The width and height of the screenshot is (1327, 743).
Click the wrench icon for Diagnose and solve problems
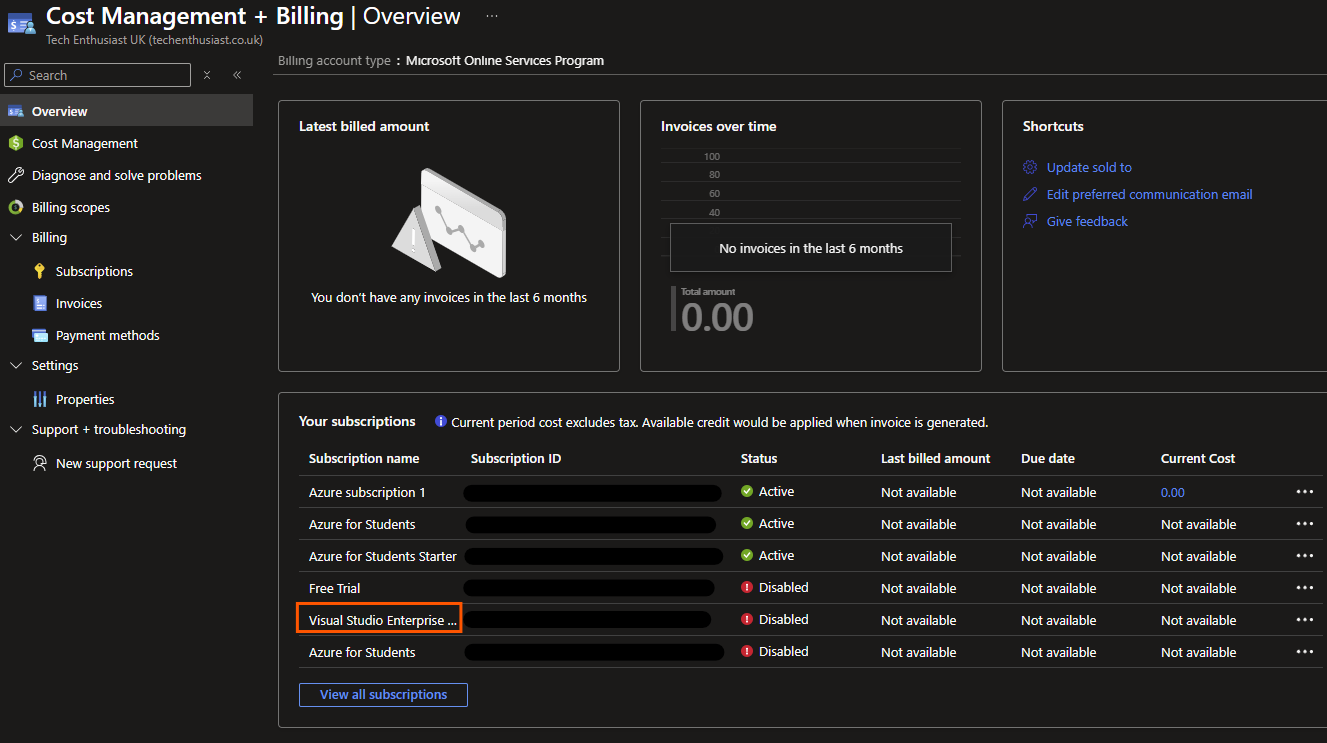point(15,175)
